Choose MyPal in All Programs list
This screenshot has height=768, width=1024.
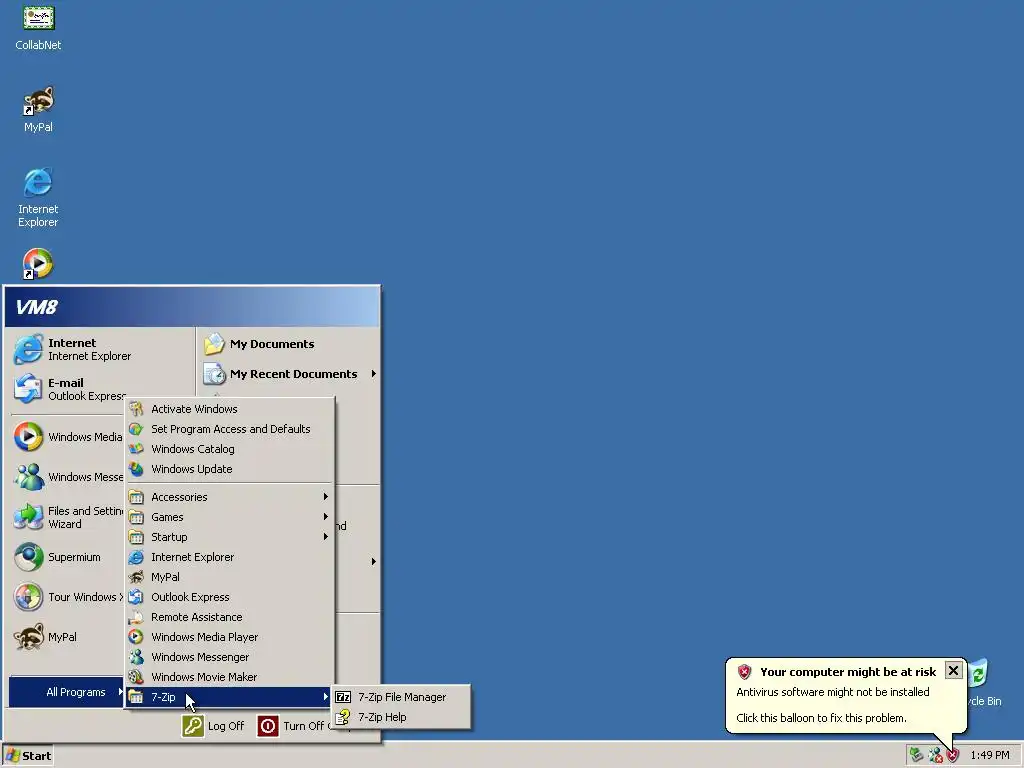pos(230,577)
